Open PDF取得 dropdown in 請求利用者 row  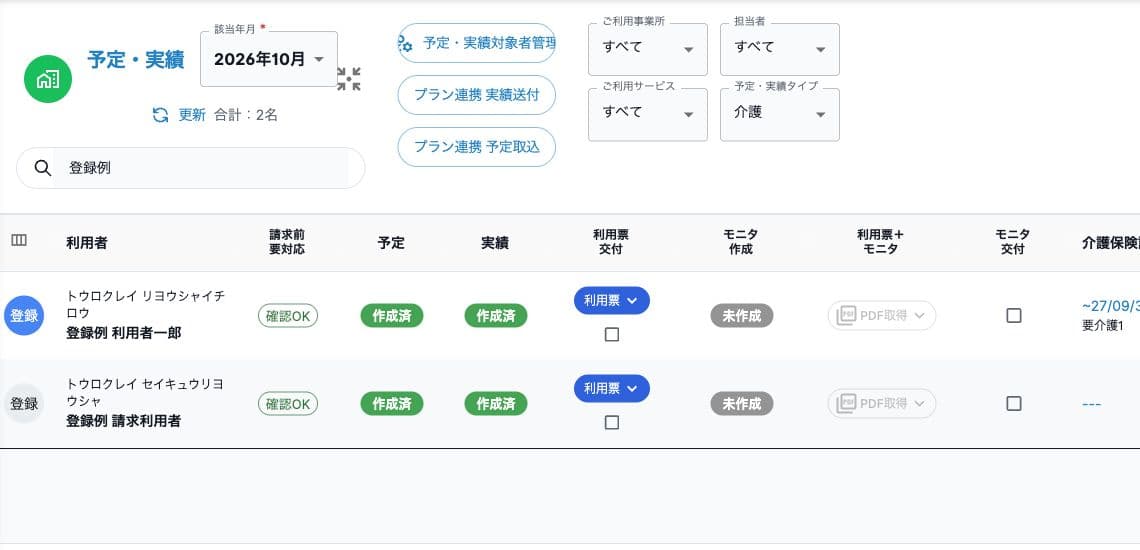pyautogui.click(x=882, y=404)
